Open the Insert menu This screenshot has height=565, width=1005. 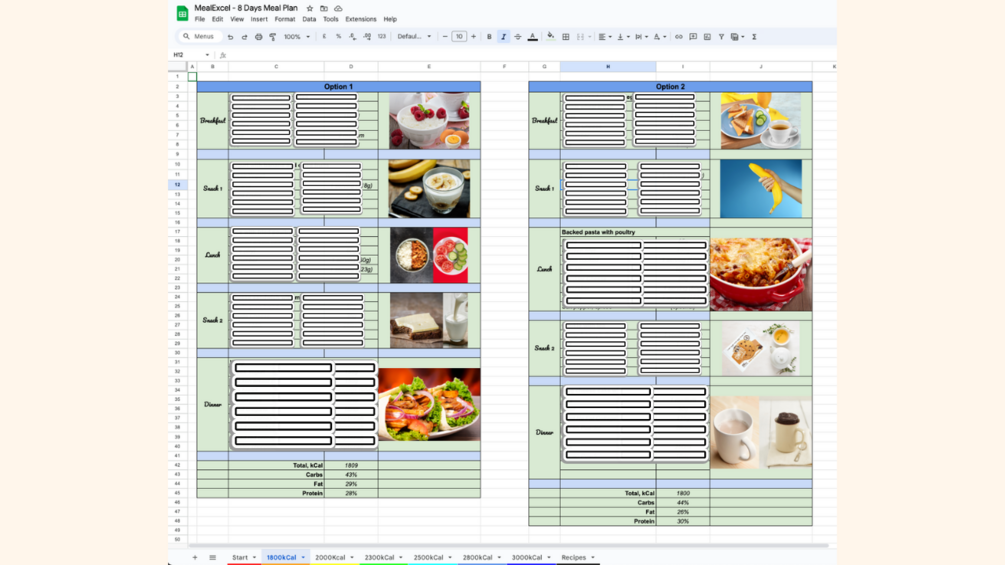(259, 19)
